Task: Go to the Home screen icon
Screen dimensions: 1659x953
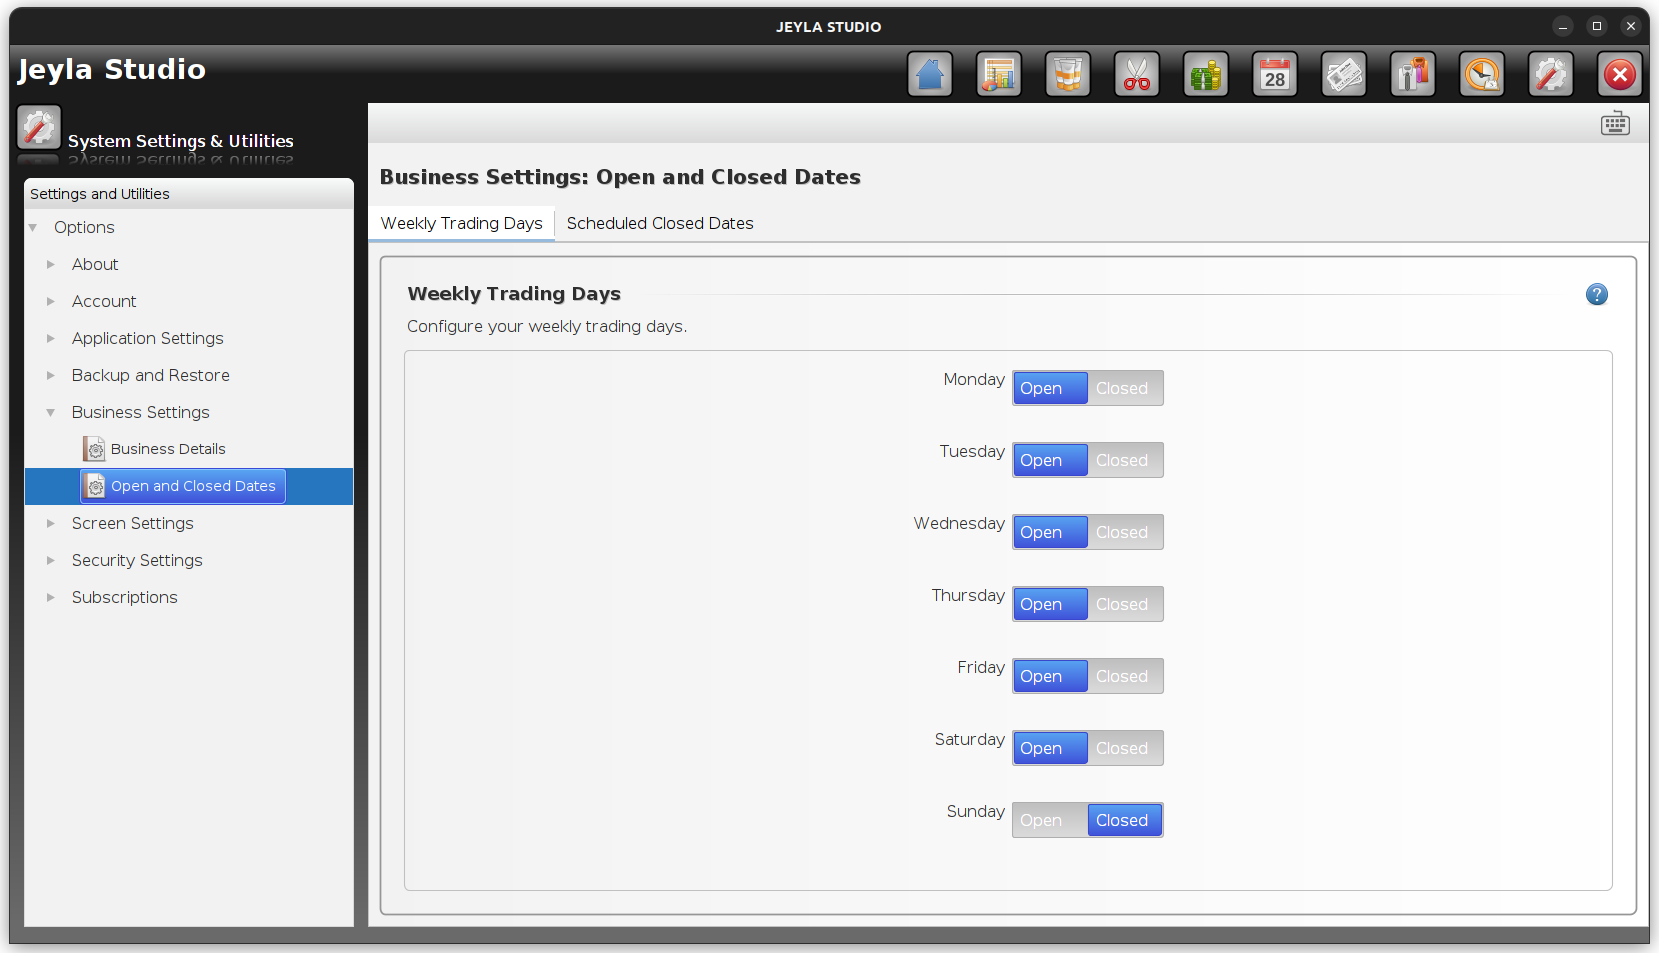Action: click(x=930, y=74)
